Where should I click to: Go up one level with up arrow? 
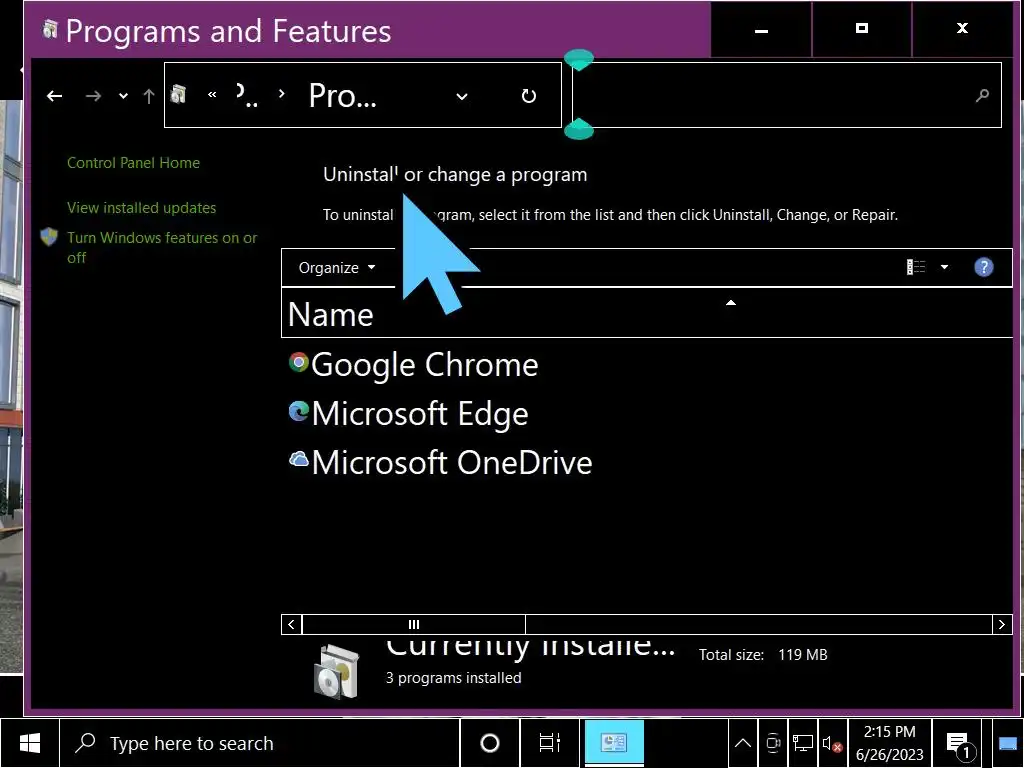tap(149, 96)
